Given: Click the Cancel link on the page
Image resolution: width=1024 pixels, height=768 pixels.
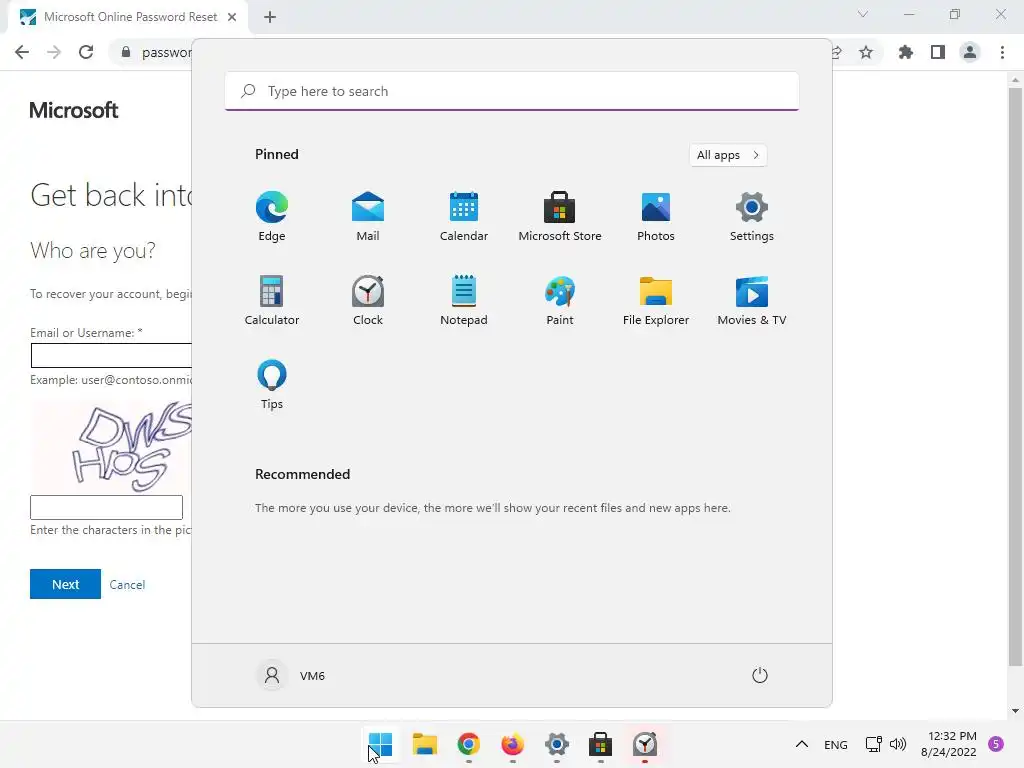Looking at the screenshot, I should coord(127,584).
